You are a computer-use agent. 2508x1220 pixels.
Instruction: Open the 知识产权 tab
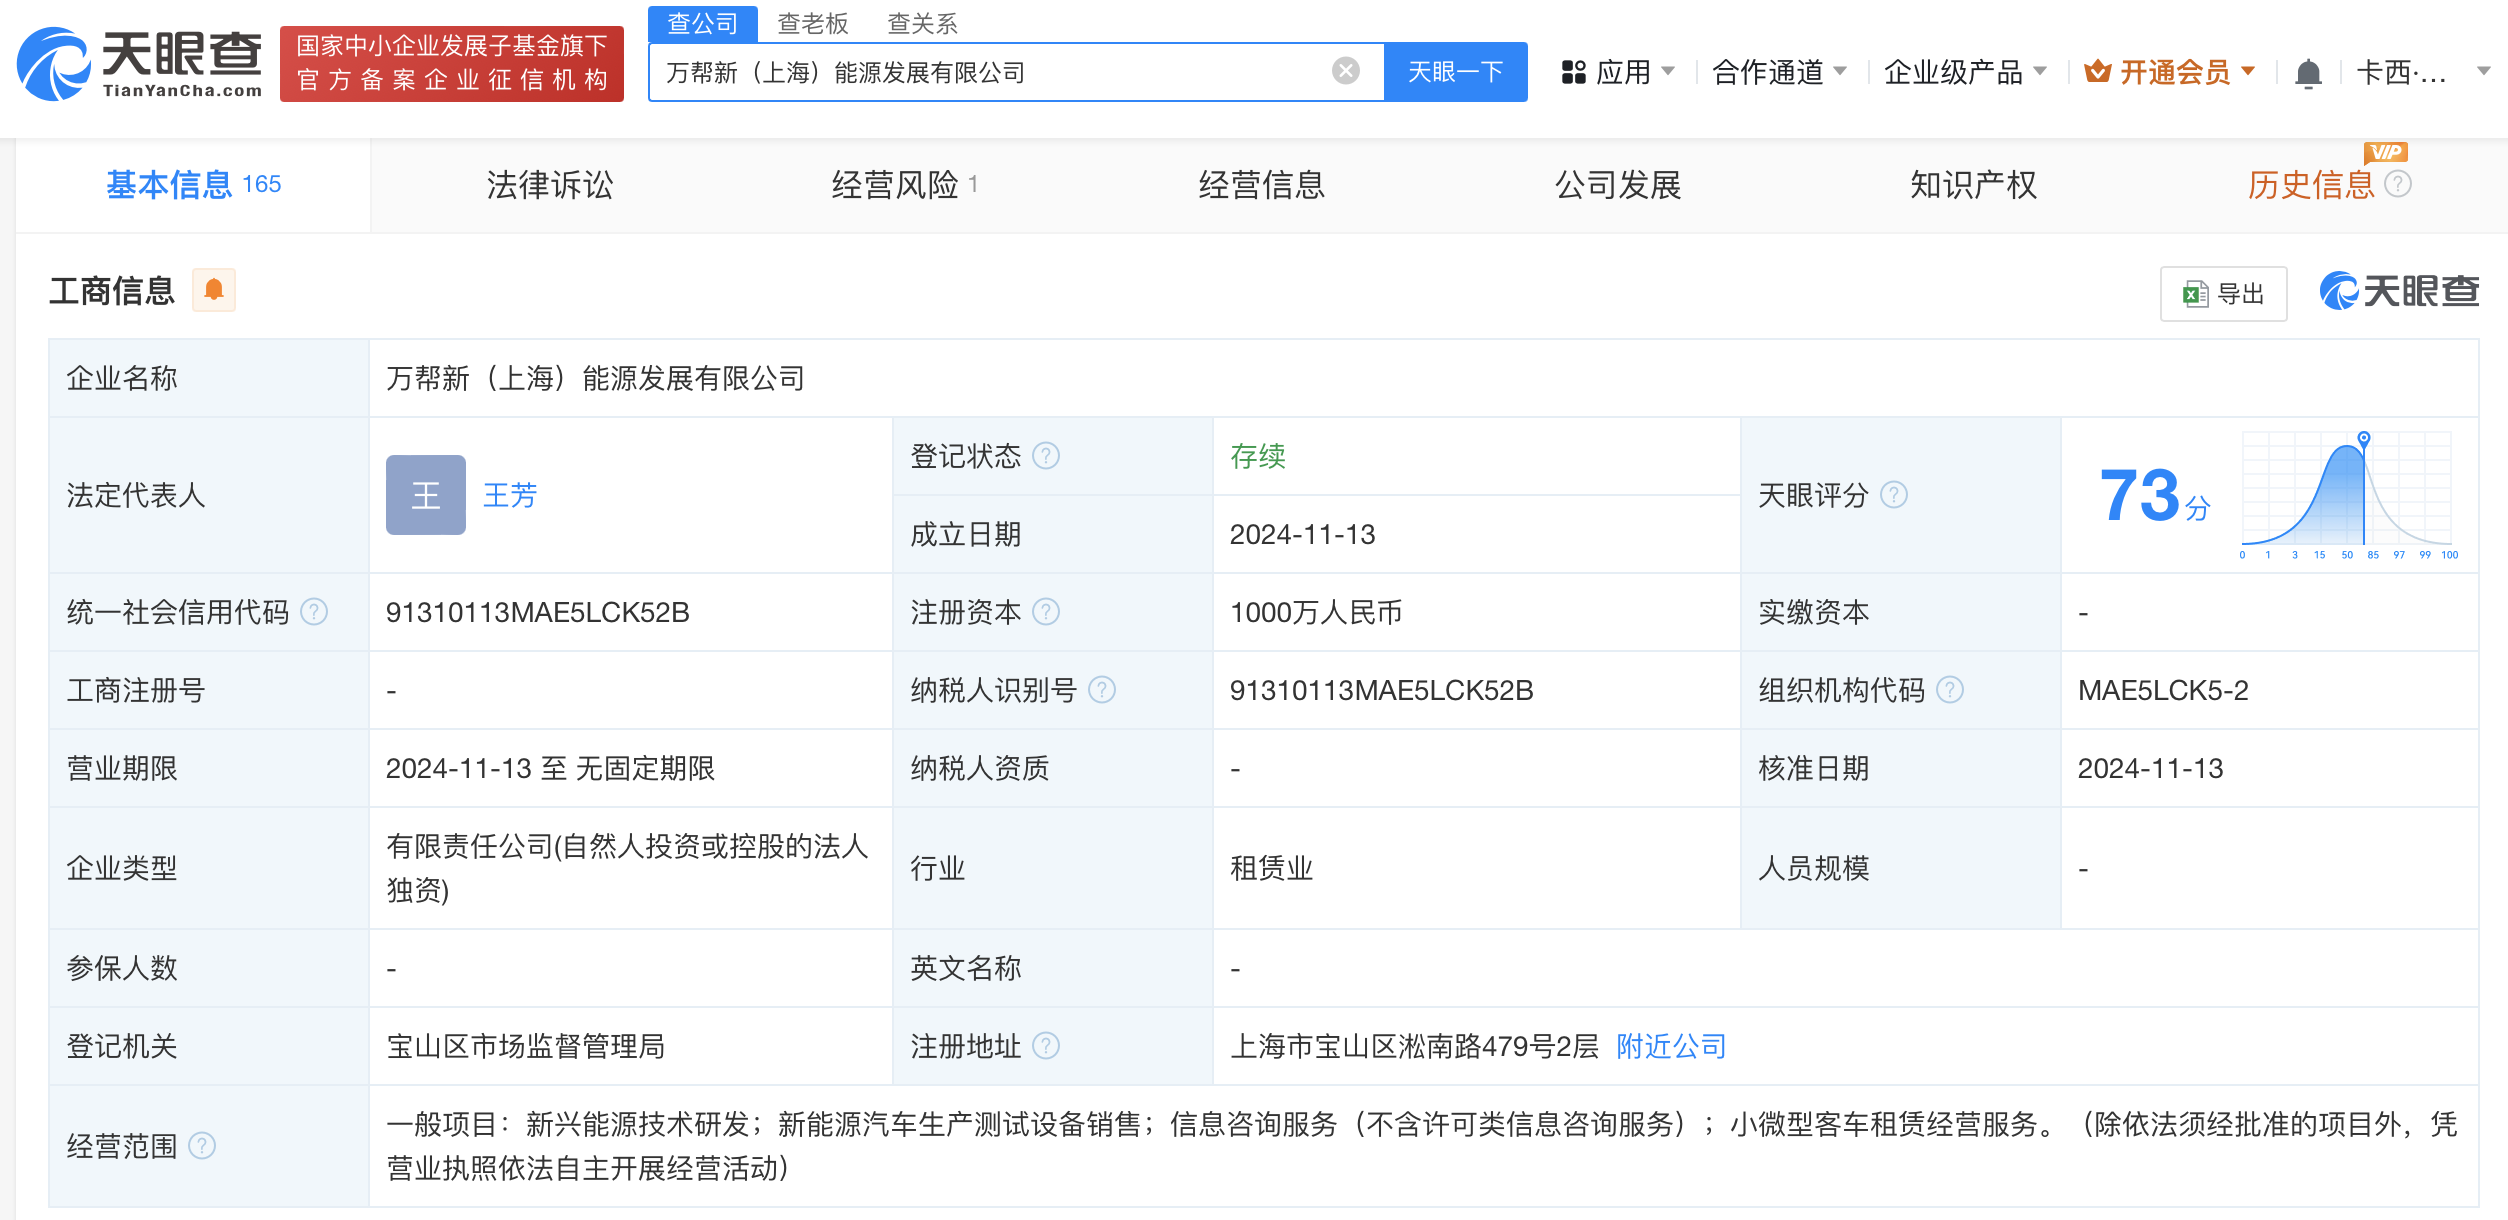1972,185
